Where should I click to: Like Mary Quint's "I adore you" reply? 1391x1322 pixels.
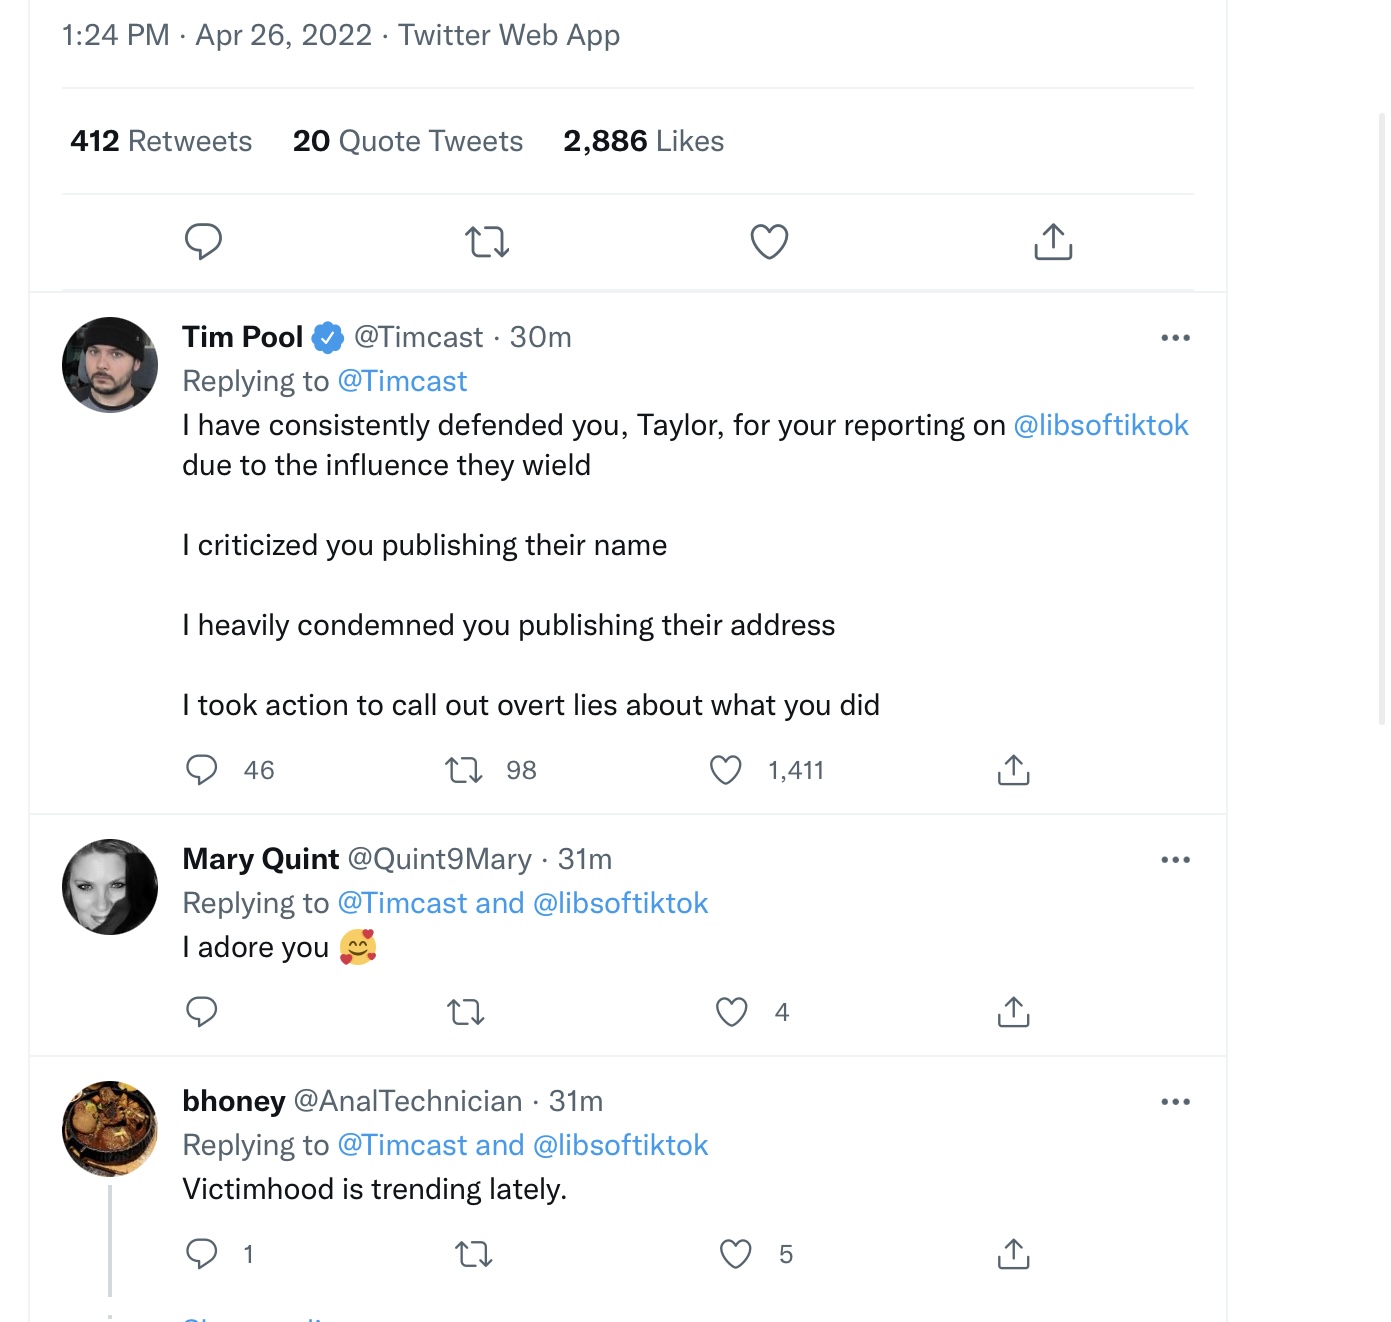click(x=732, y=1012)
